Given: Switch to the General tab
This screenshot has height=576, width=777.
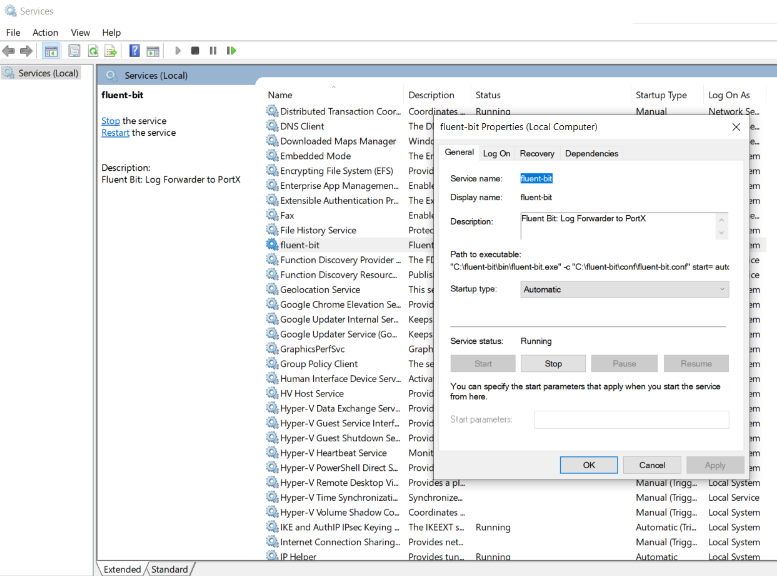Looking at the screenshot, I should [459, 152].
